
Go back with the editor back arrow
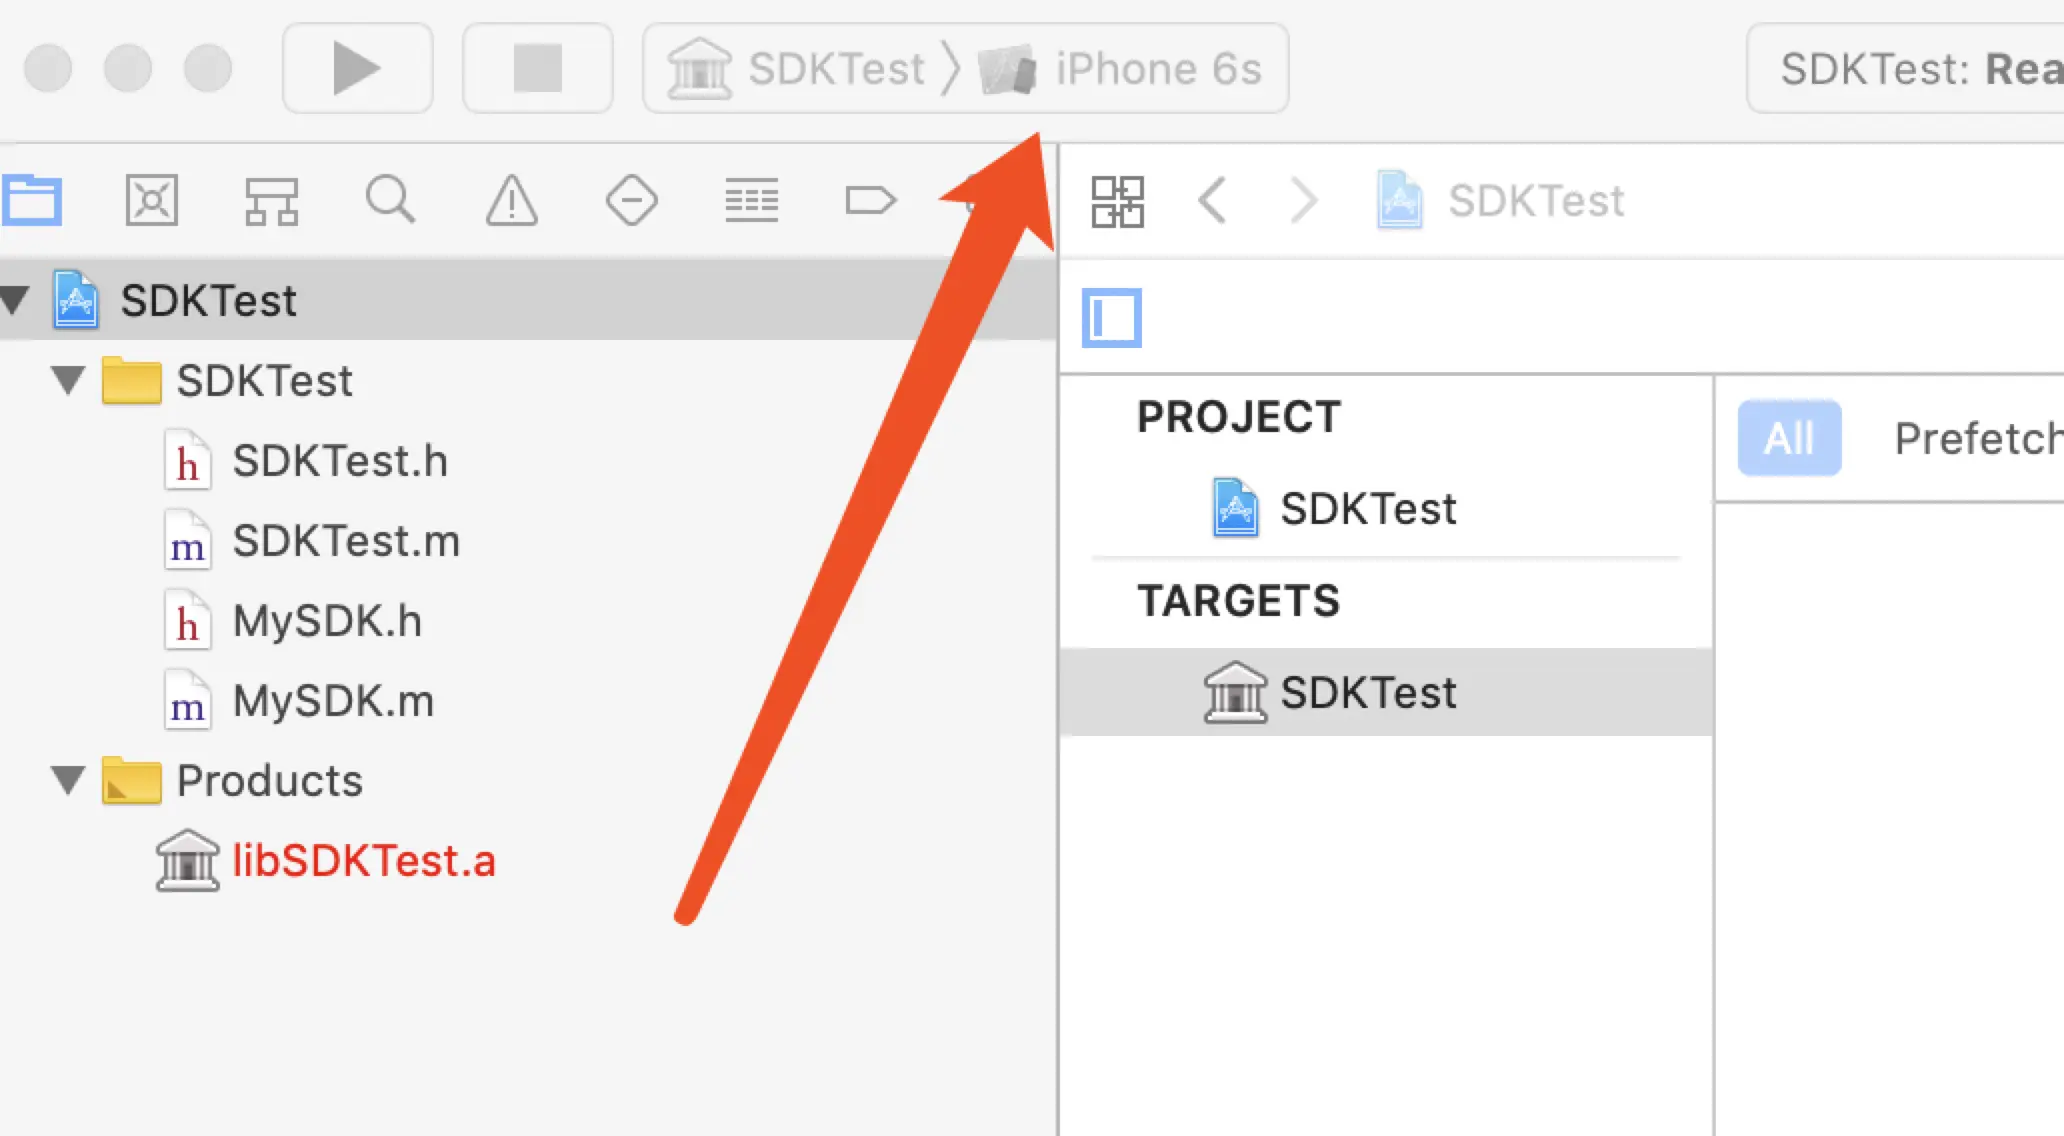1213,201
